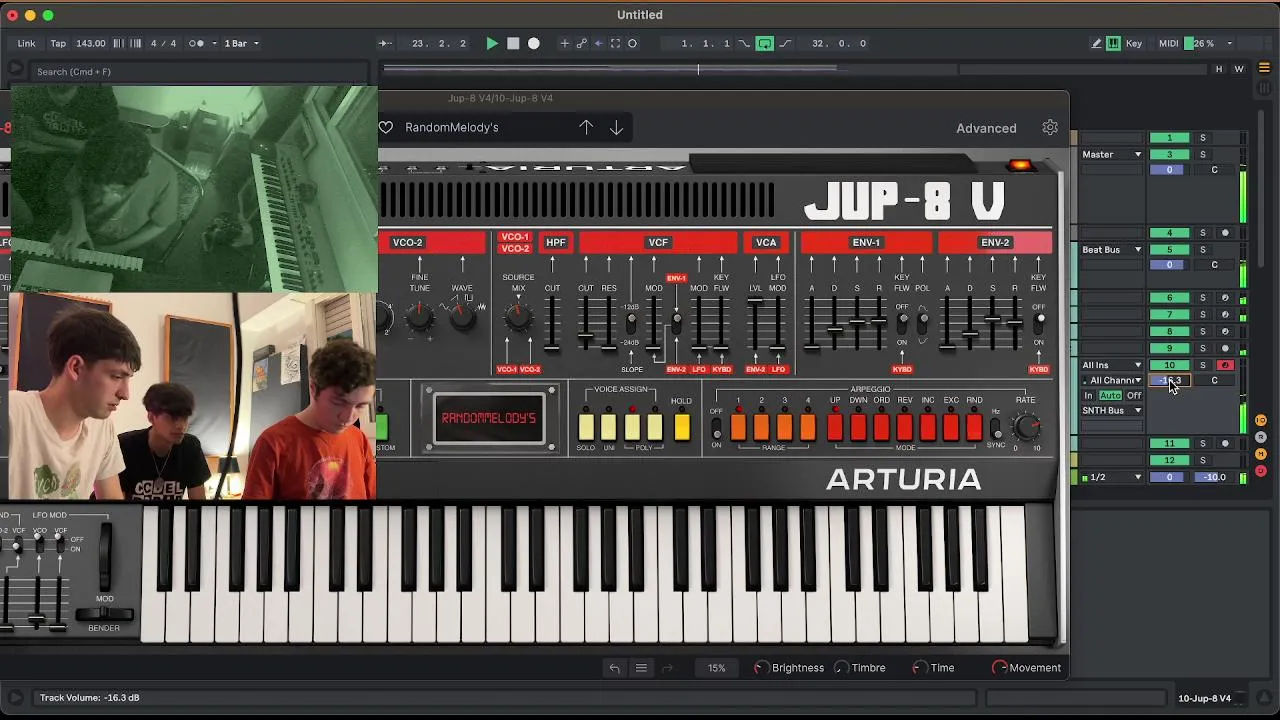Viewport: 1280px width, 720px height.
Task: Open the 1/2 master output dropdown
Action: (1112, 477)
